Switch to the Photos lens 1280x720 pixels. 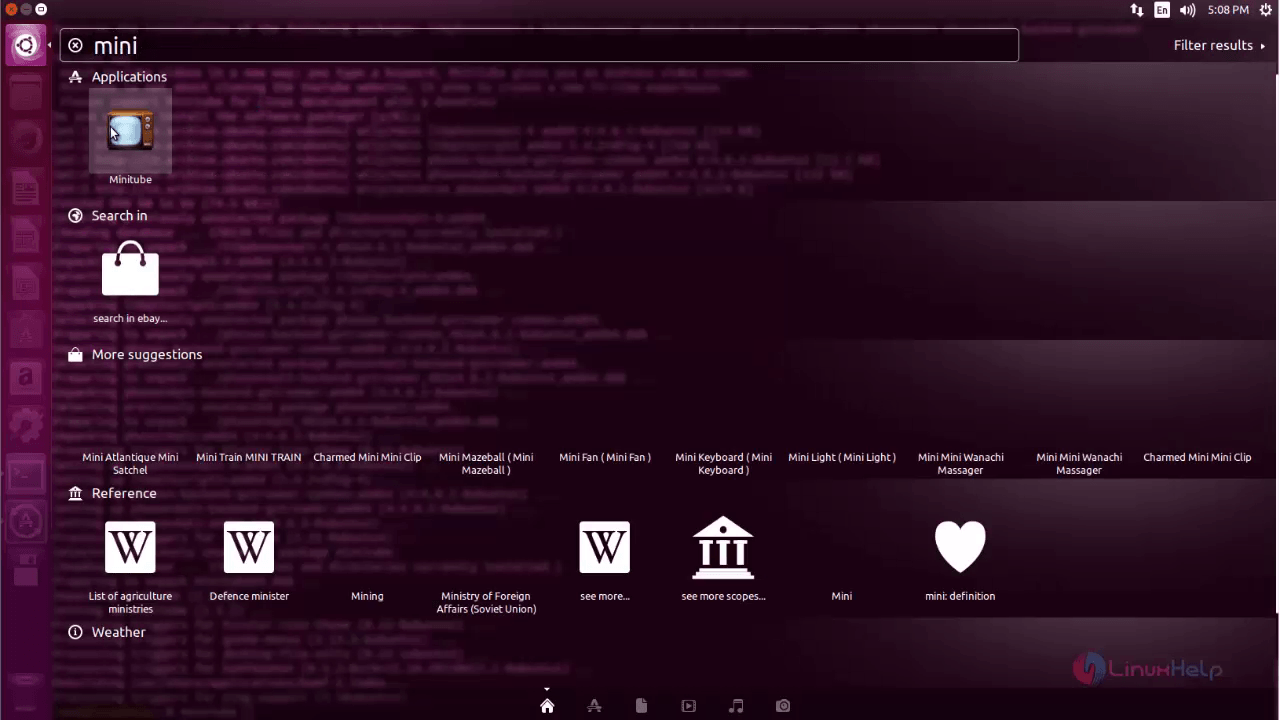pyautogui.click(x=783, y=706)
